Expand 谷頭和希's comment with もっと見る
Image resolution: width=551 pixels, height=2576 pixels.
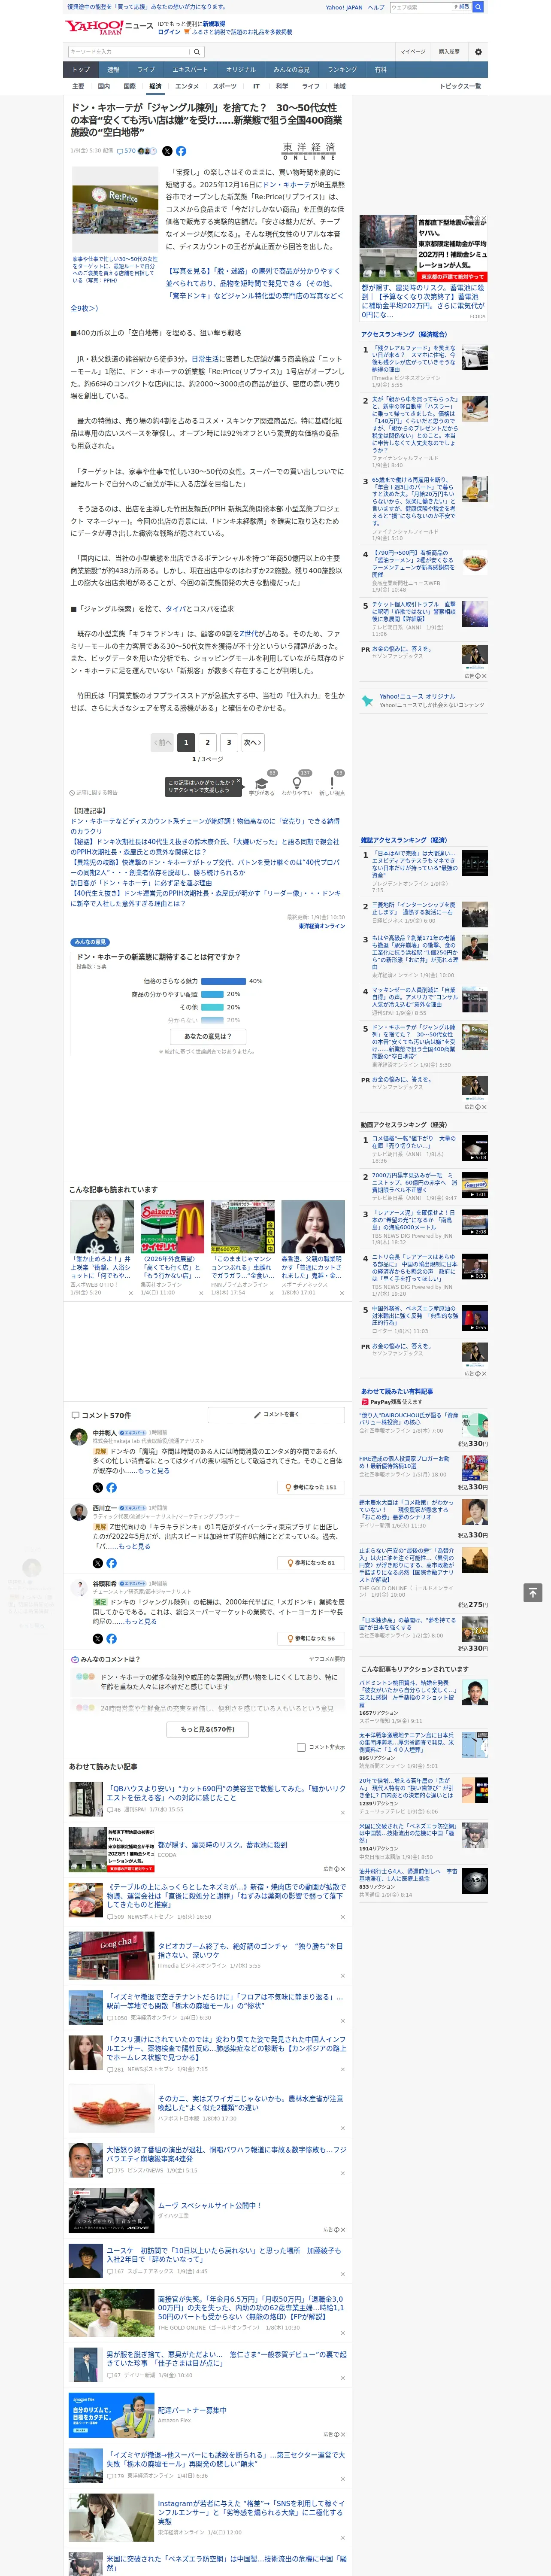pyautogui.click(x=141, y=1621)
